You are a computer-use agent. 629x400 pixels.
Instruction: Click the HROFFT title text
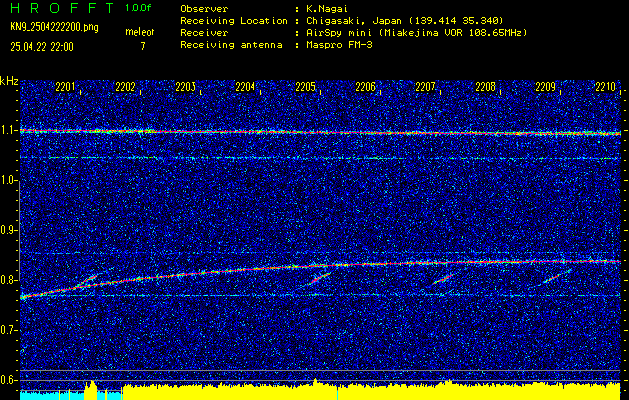click(63, 8)
